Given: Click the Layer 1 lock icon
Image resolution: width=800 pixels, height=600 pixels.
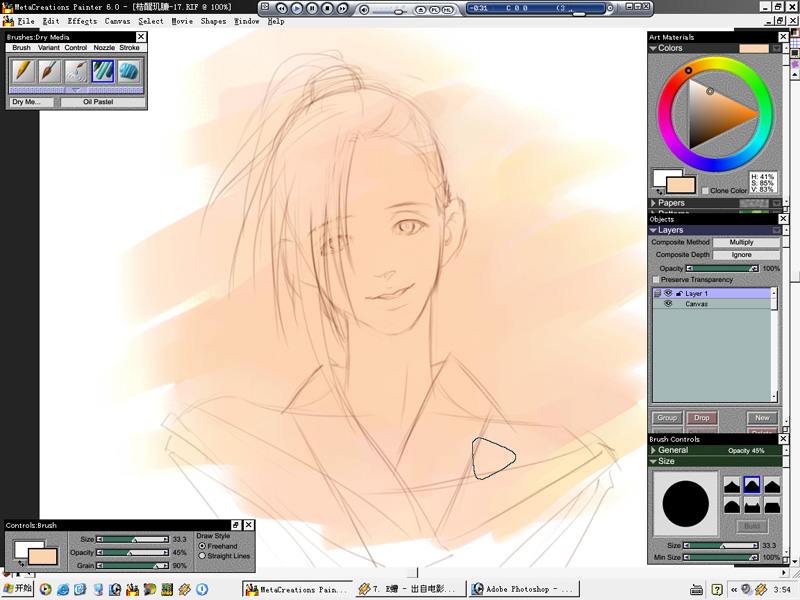Looking at the screenshot, I should (x=679, y=293).
